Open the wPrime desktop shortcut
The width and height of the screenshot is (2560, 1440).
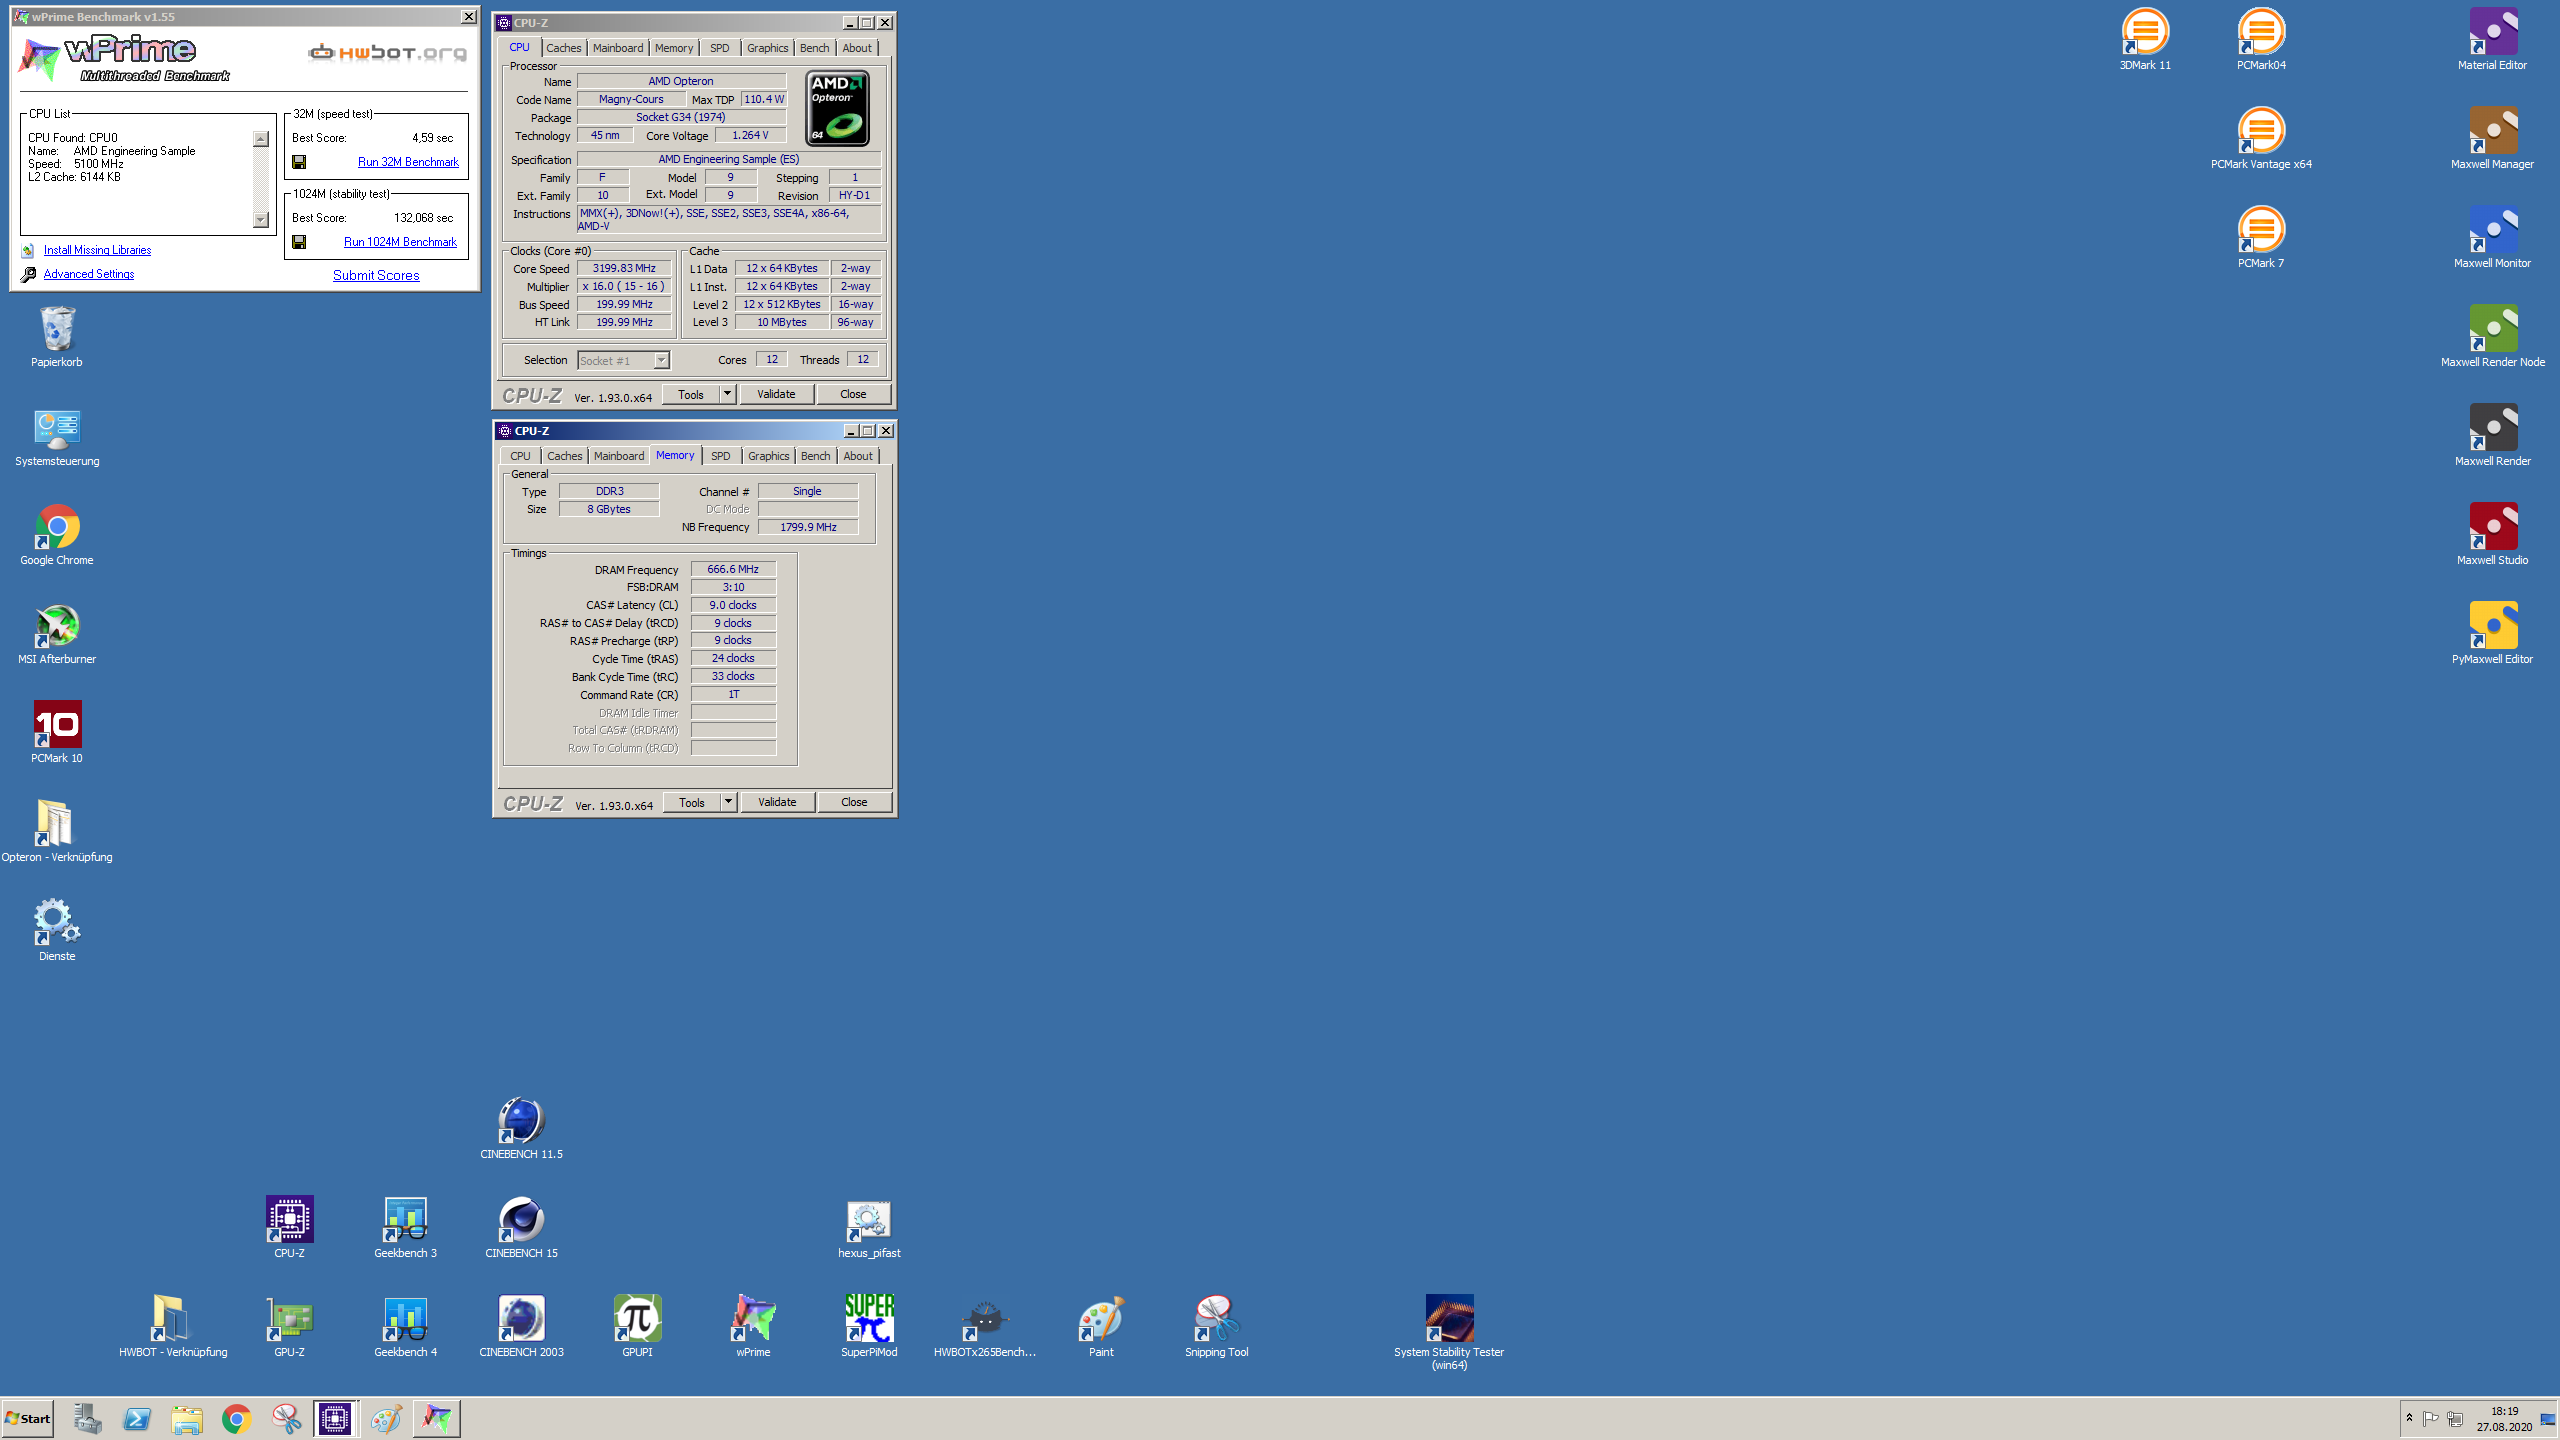click(753, 1327)
